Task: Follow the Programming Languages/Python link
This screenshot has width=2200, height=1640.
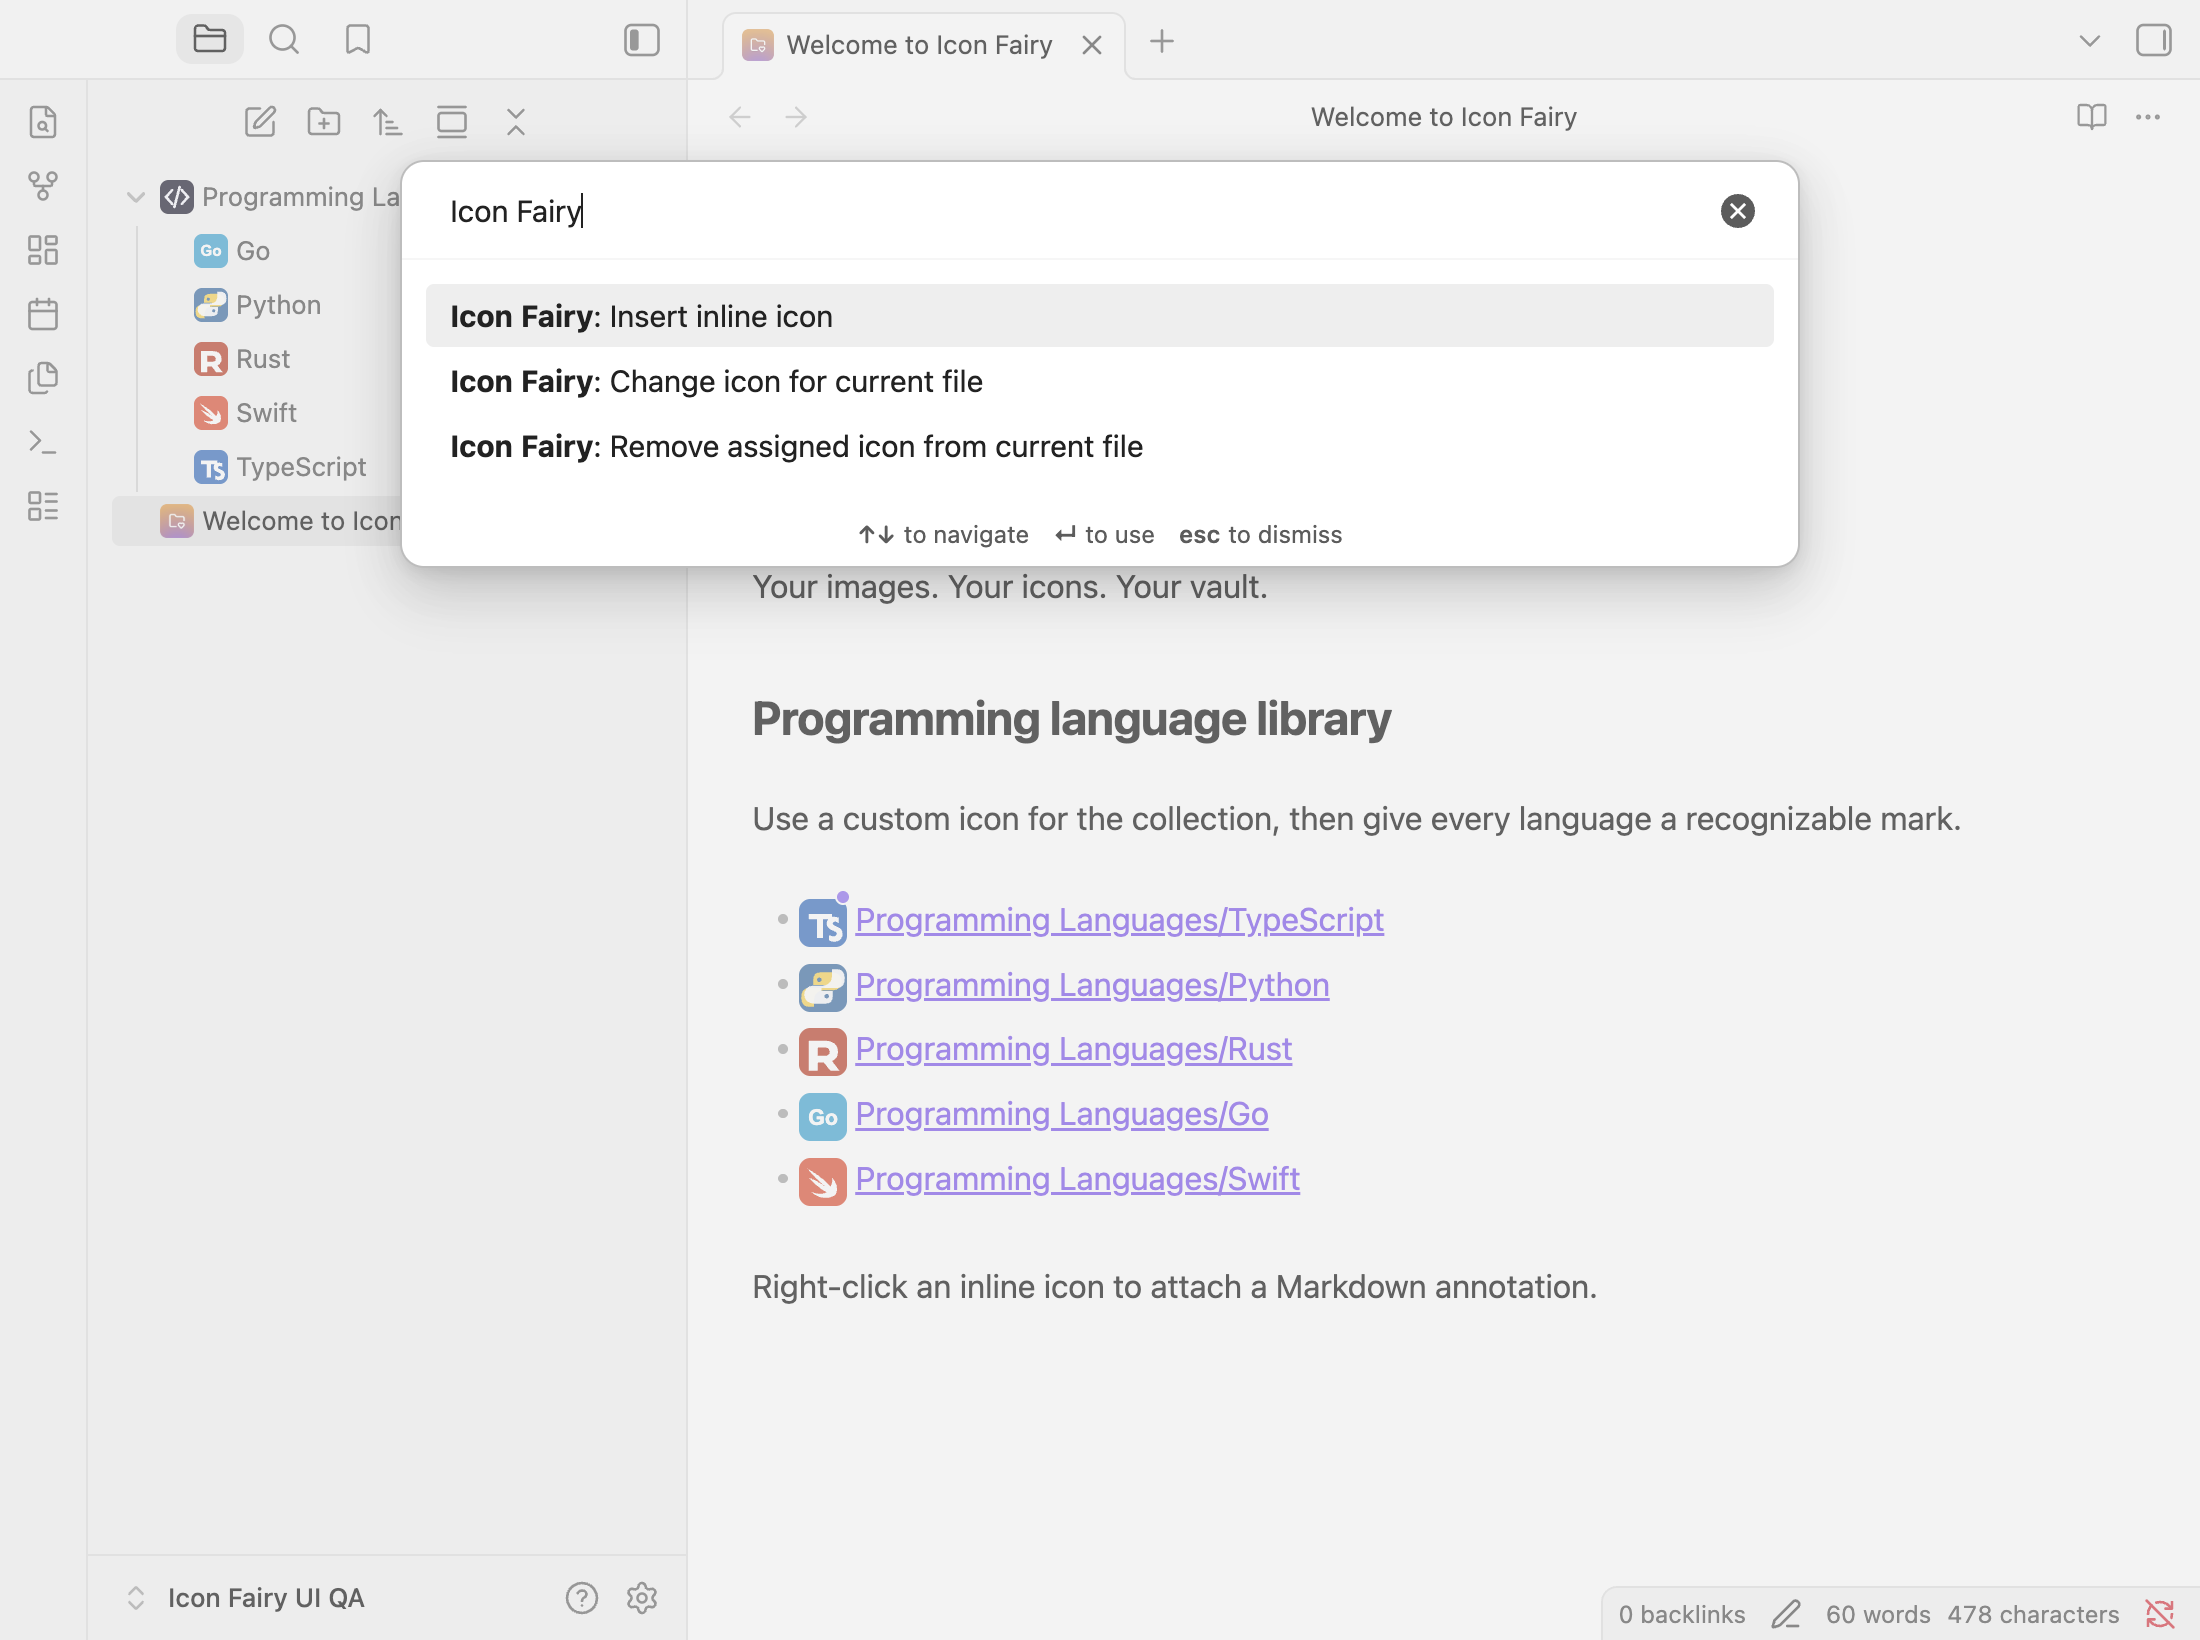Action: click(1092, 984)
